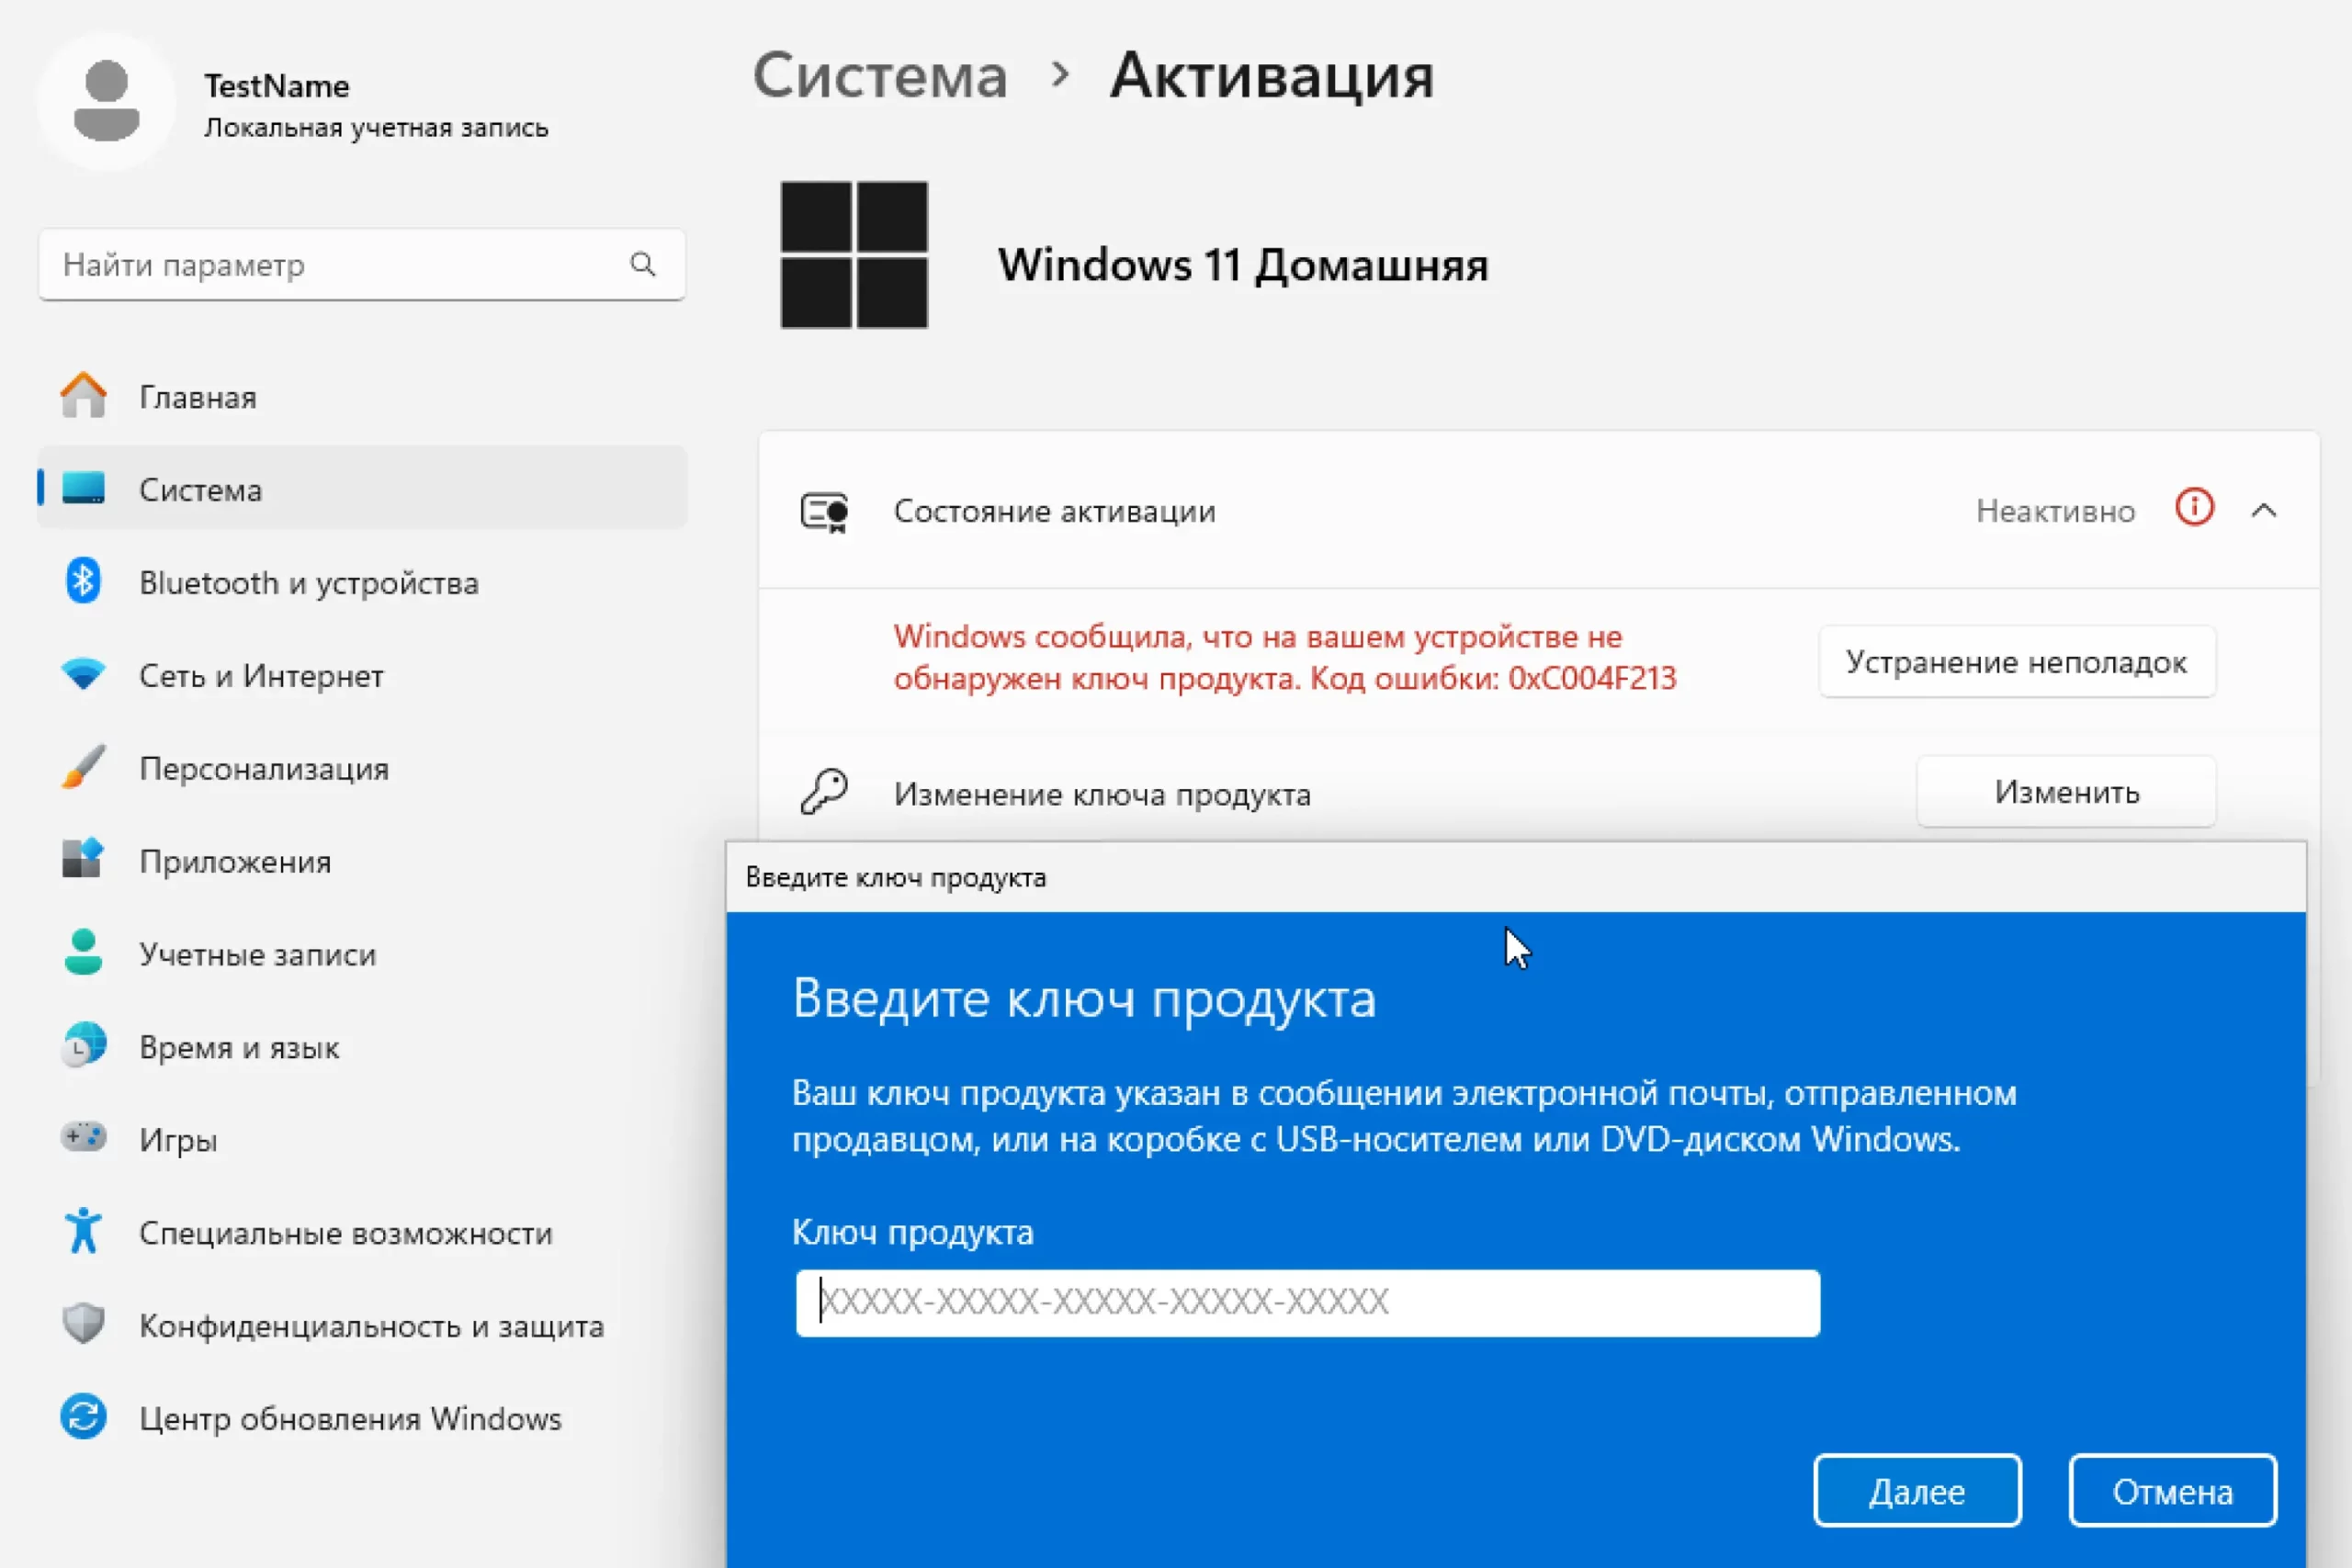
Task: Click the Bluetooth icon in sidebar
Action: tap(83, 581)
